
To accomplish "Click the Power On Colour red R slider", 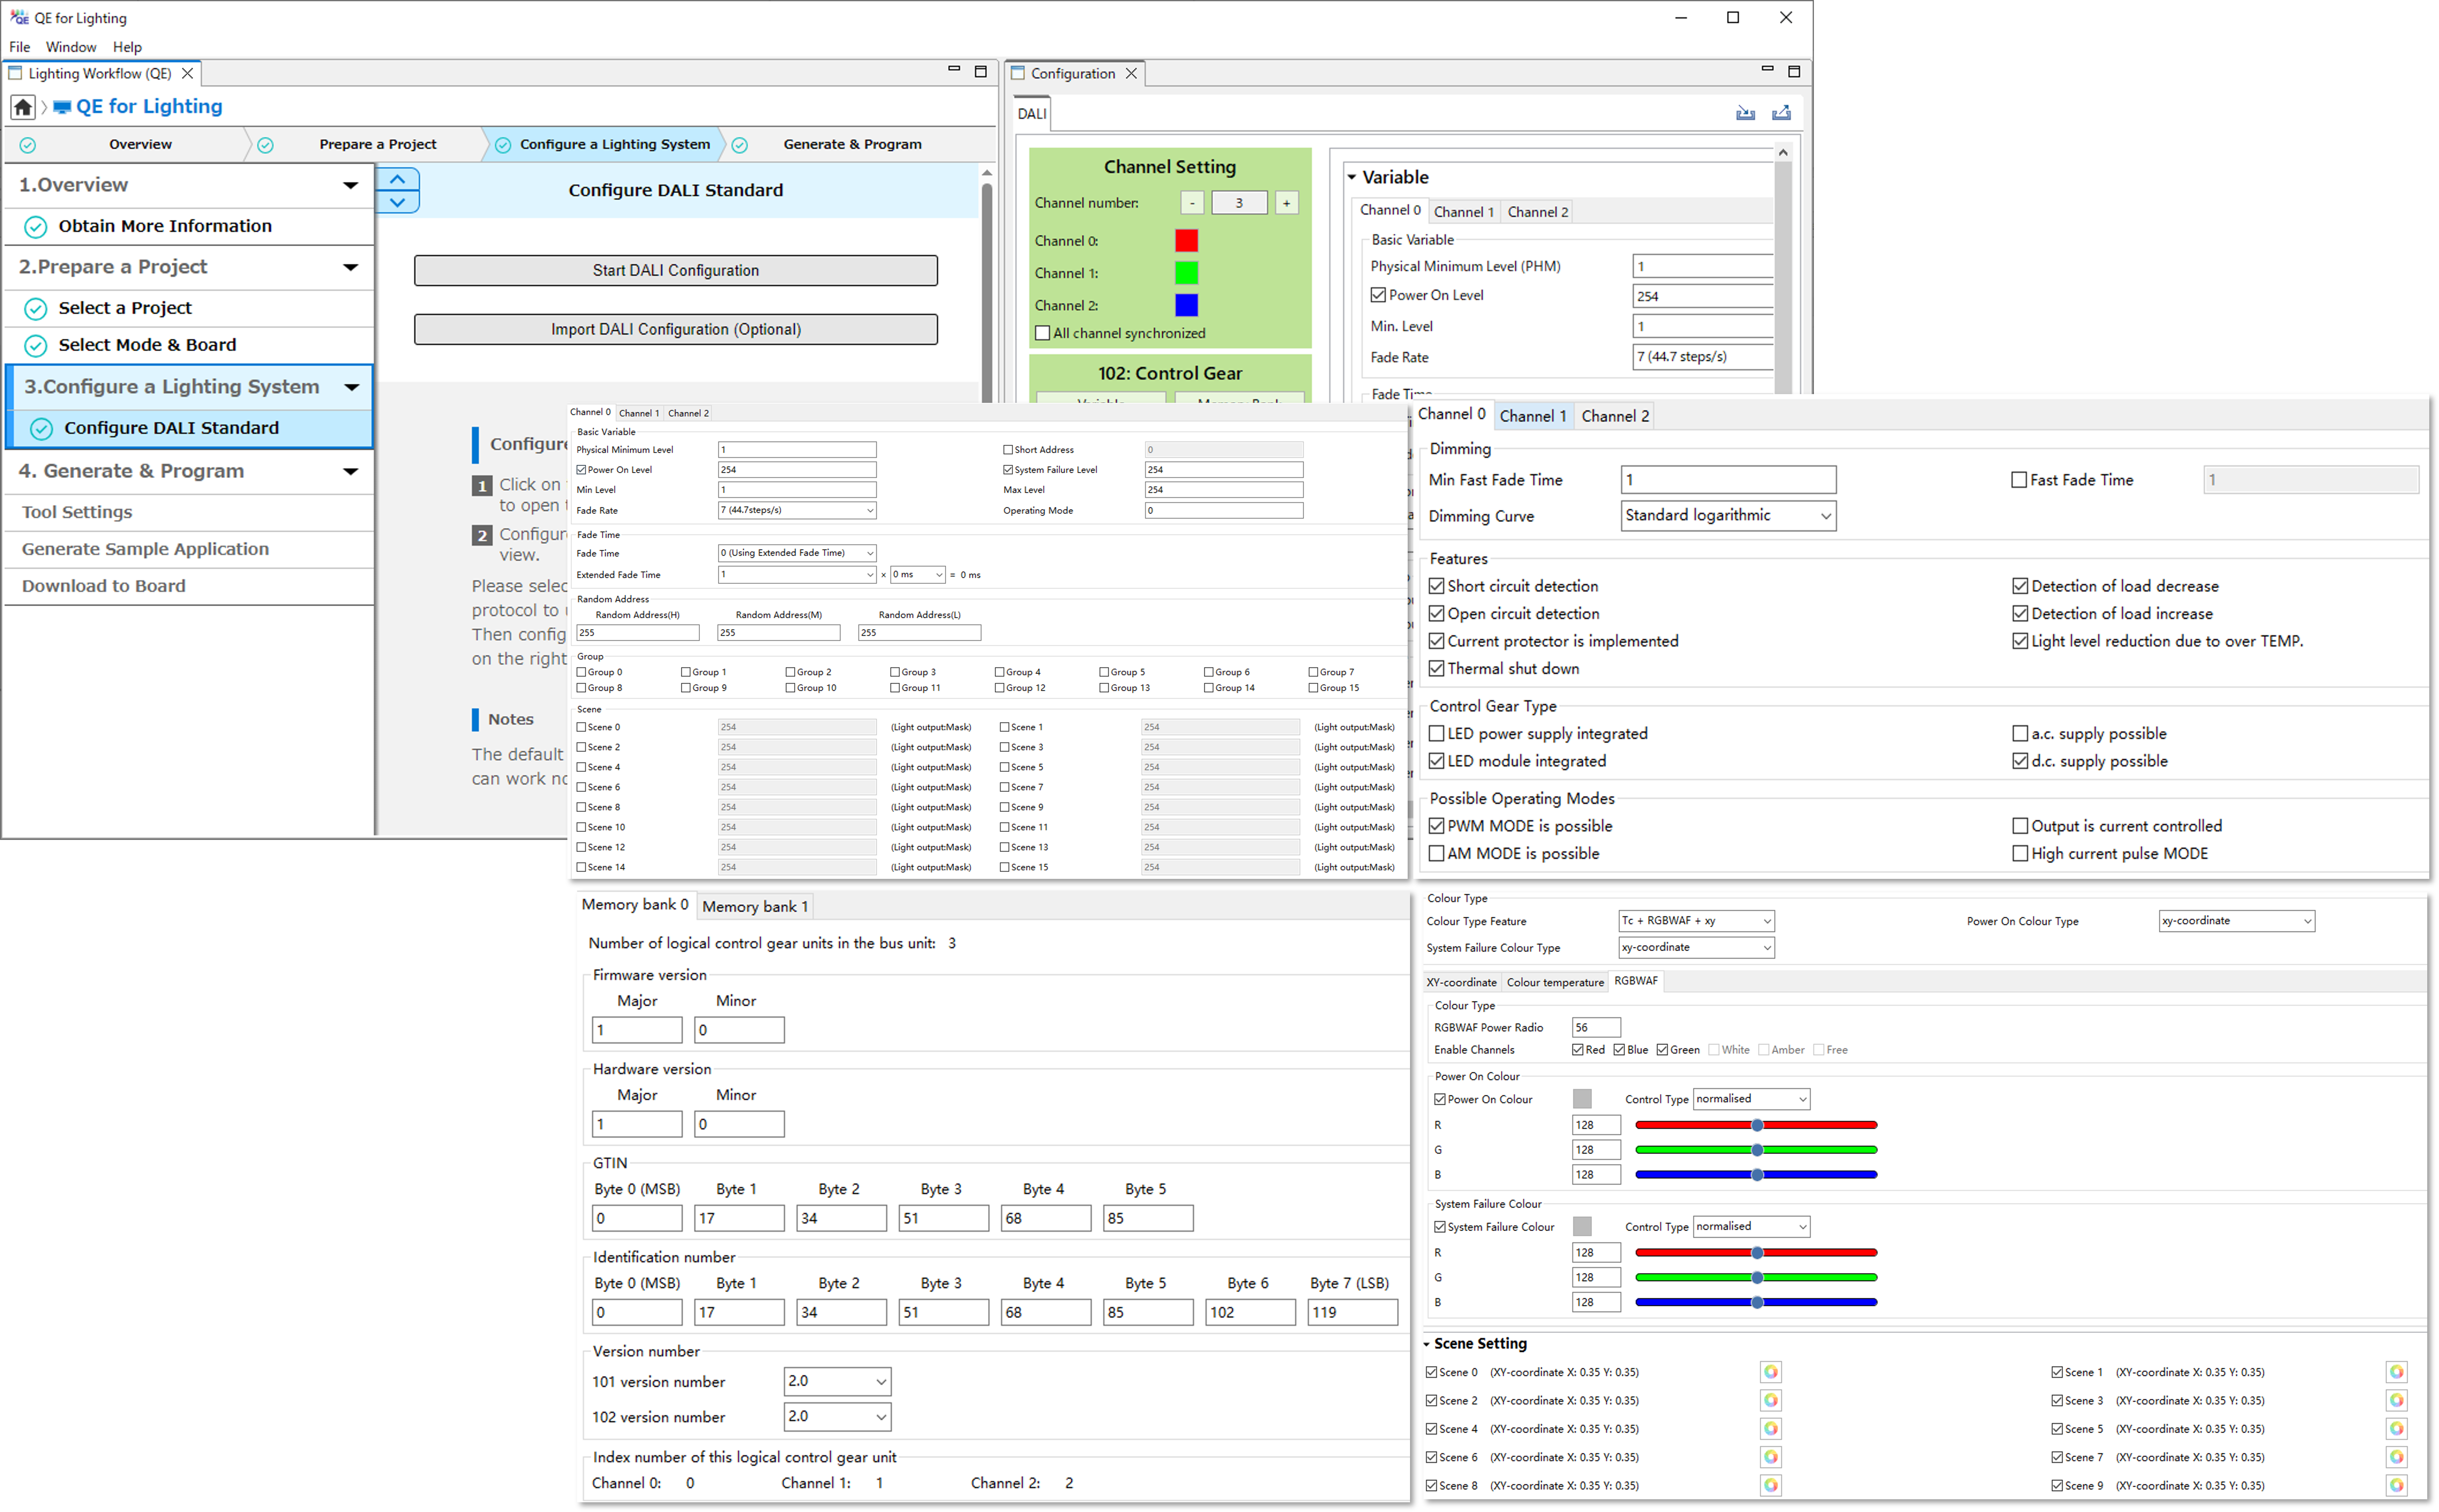I will pyautogui.click(x=1756, y=1125).
